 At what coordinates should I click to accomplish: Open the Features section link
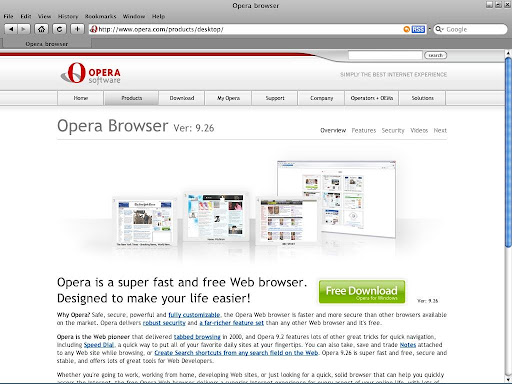(364, 130)
